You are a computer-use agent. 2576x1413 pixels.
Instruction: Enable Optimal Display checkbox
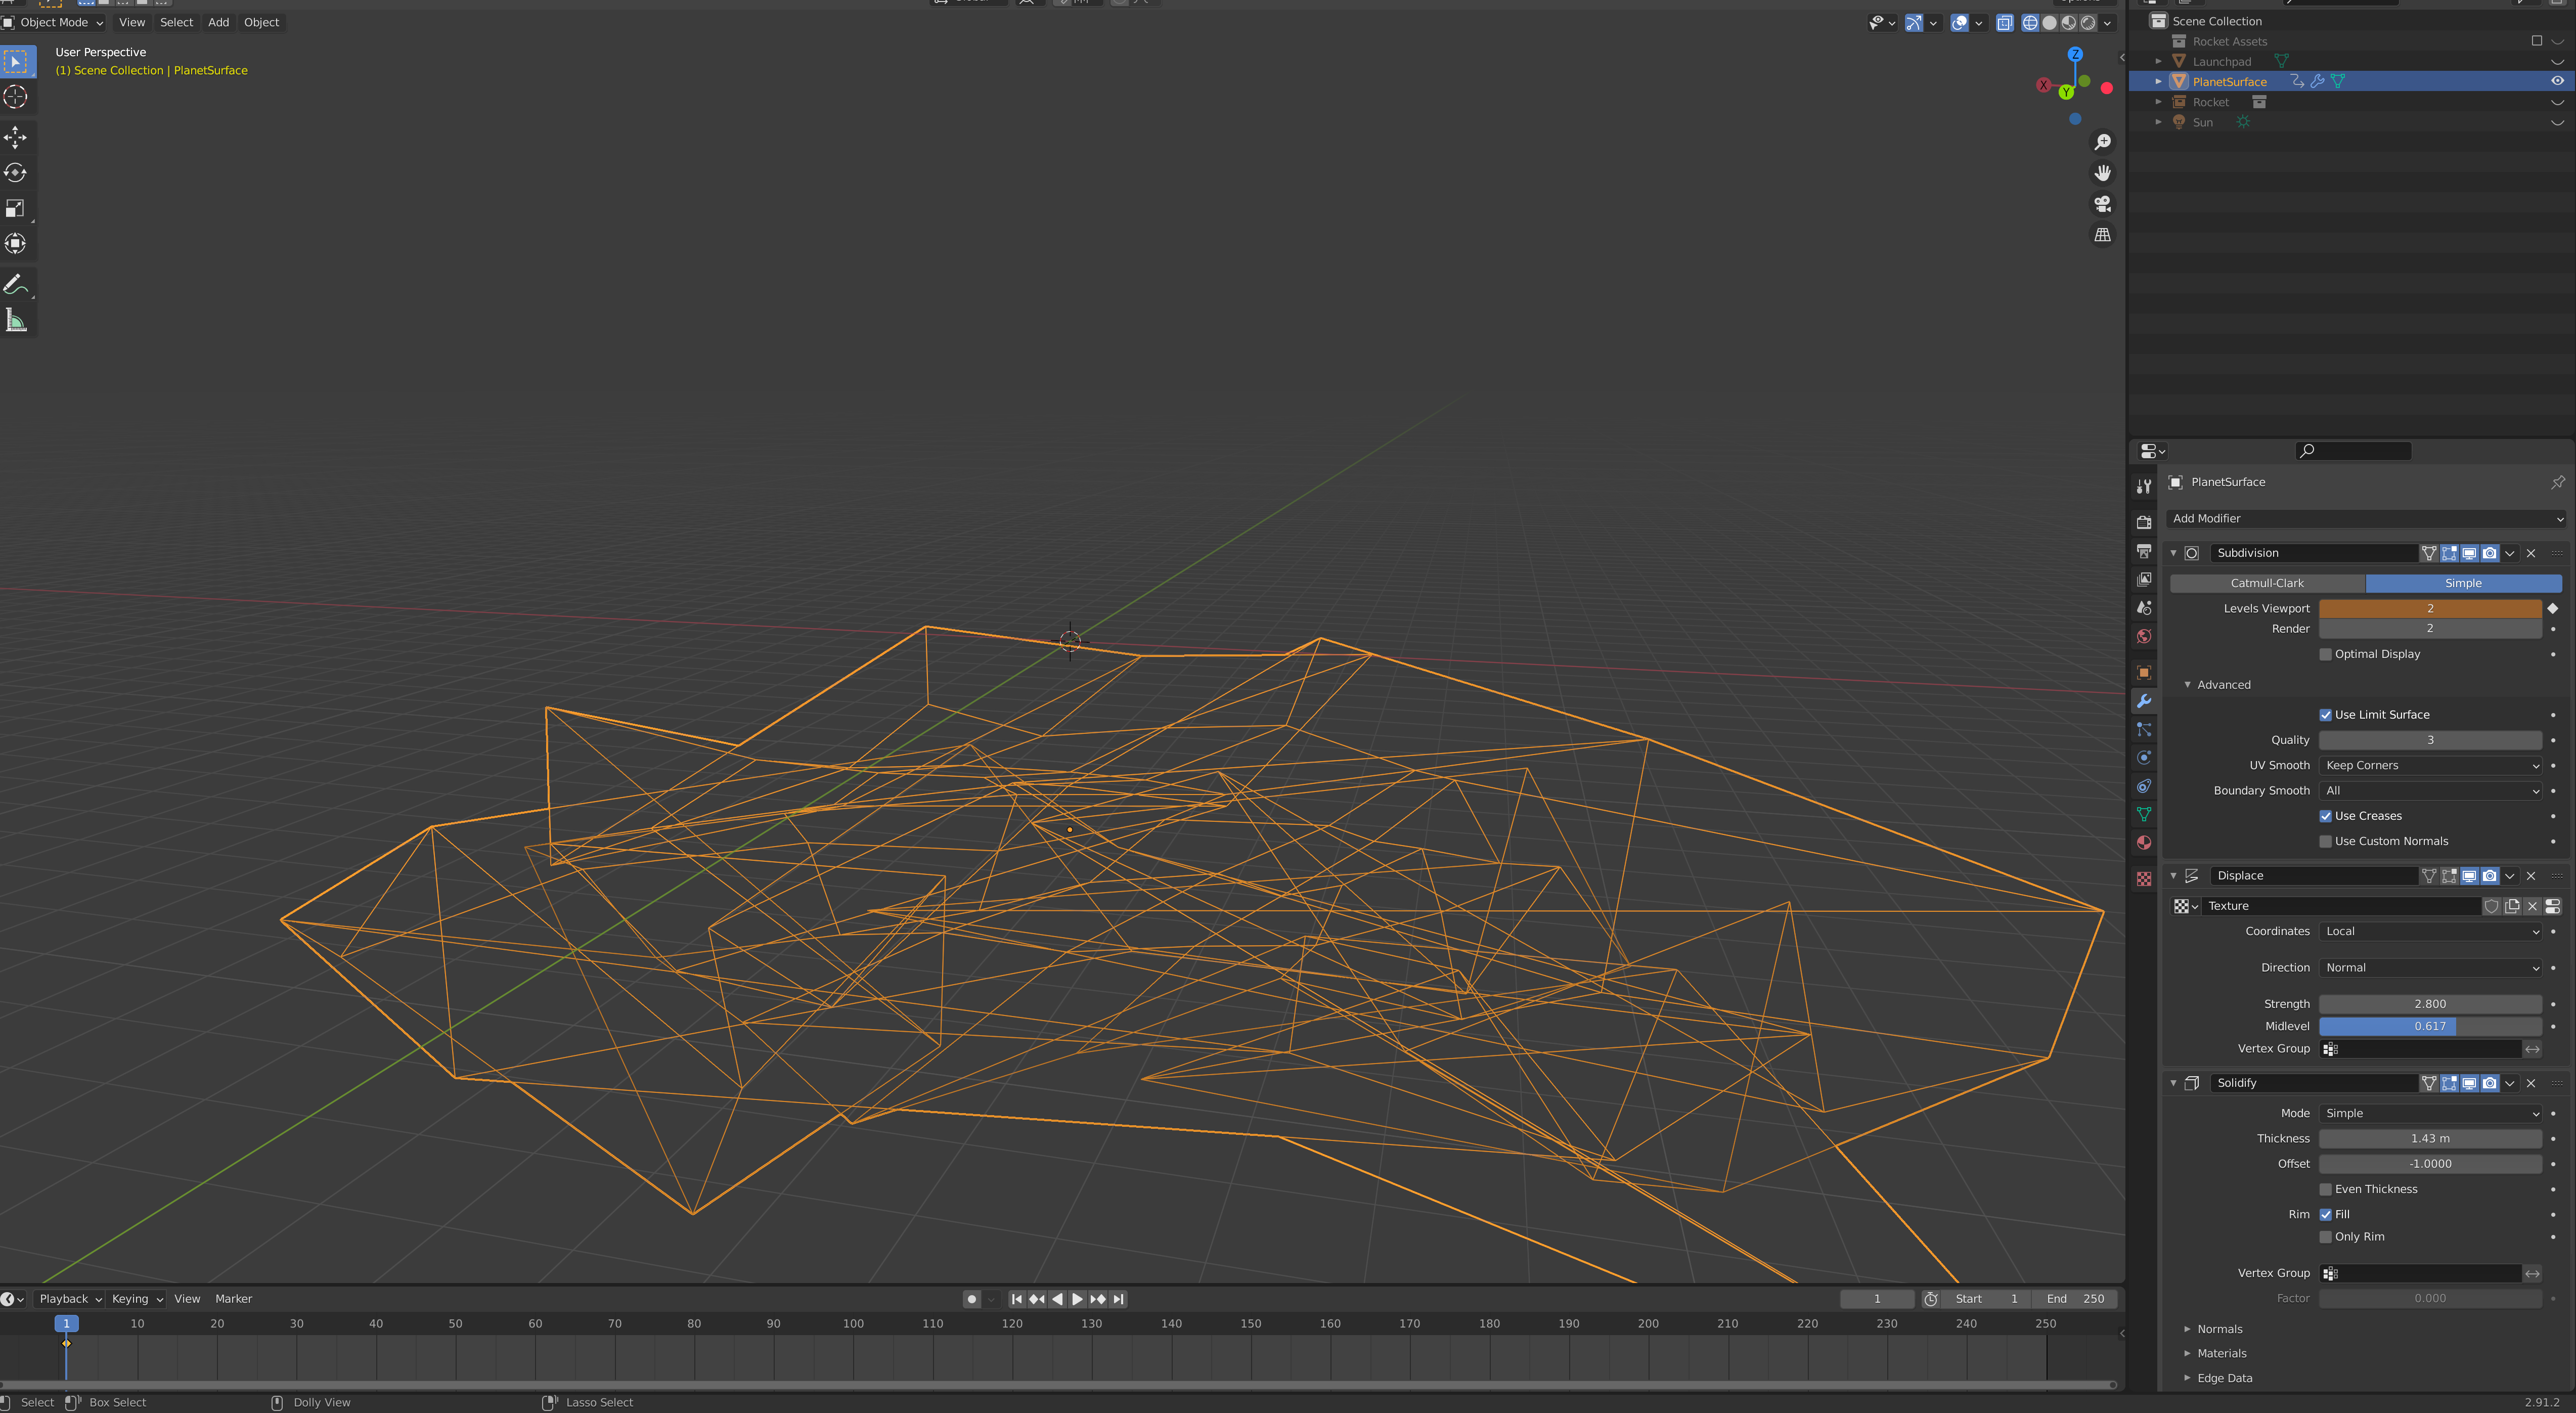[x=2325, y=654]
